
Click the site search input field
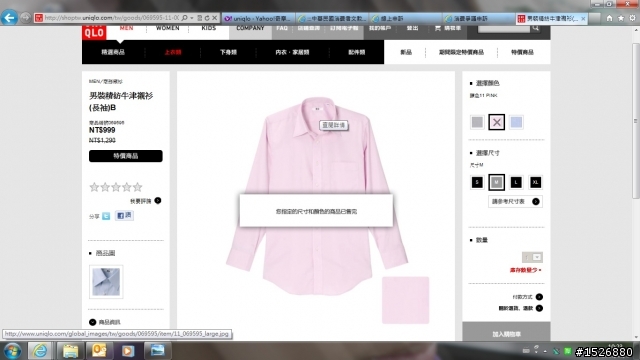point(504,28)
